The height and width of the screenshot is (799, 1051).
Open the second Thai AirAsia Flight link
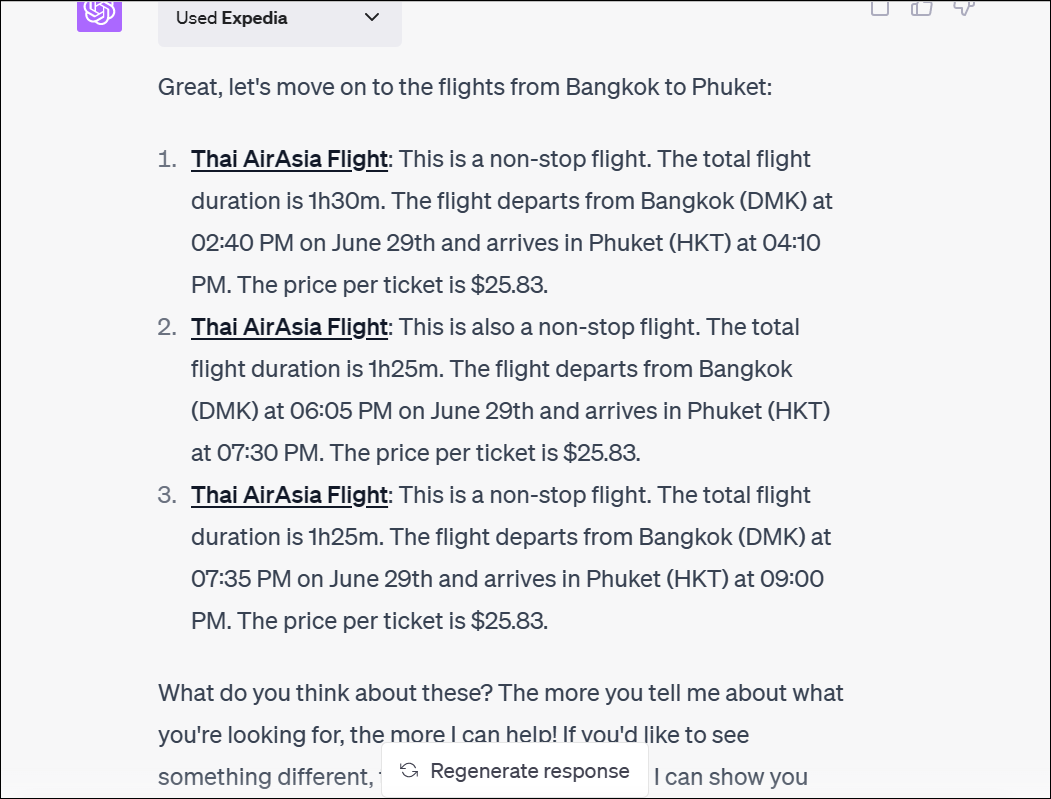[x=289, y=327]
